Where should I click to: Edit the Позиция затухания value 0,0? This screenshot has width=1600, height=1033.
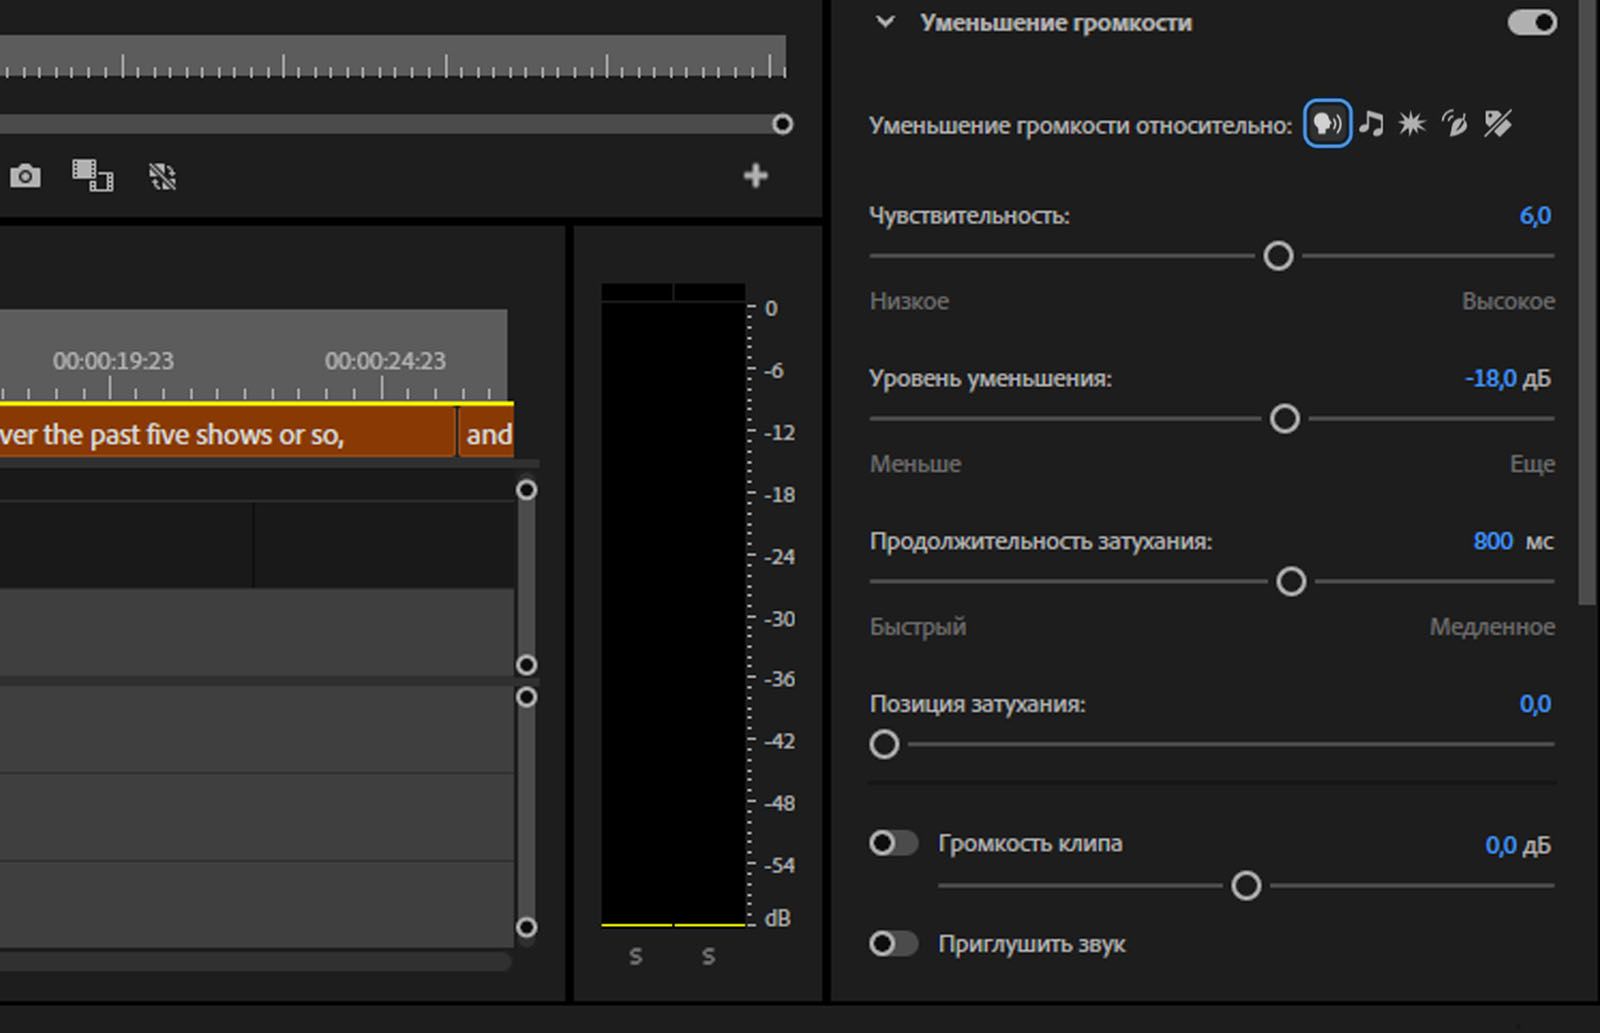click(x=1535, y=704)
